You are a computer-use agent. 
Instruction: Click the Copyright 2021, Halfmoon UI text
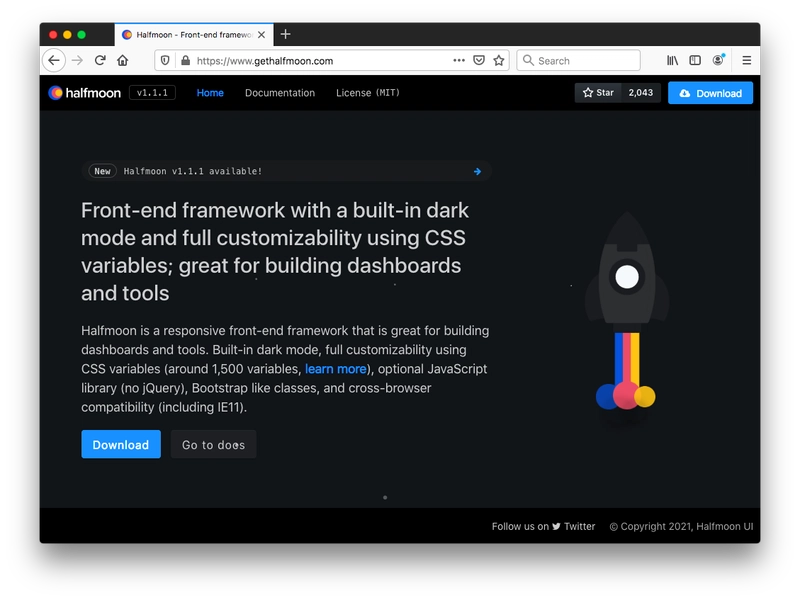[682, 527]
